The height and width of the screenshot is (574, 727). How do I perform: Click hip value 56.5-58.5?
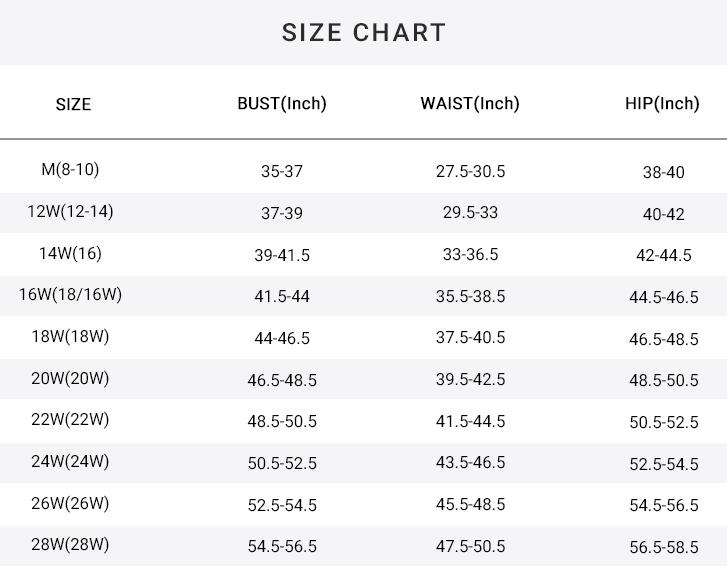click(x=663, y=546)
